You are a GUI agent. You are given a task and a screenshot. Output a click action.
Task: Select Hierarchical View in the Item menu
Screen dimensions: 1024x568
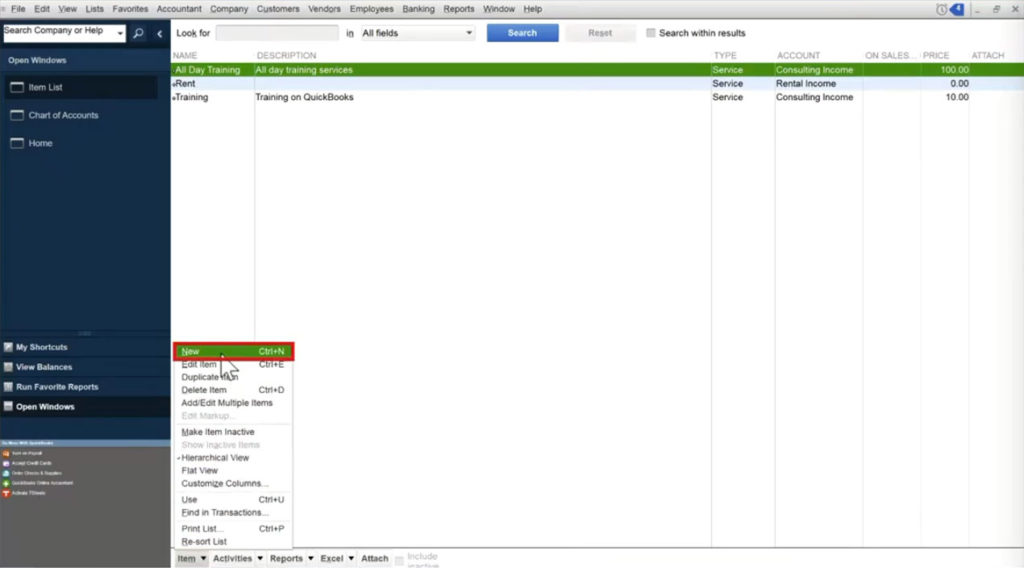tap(215, 458)
